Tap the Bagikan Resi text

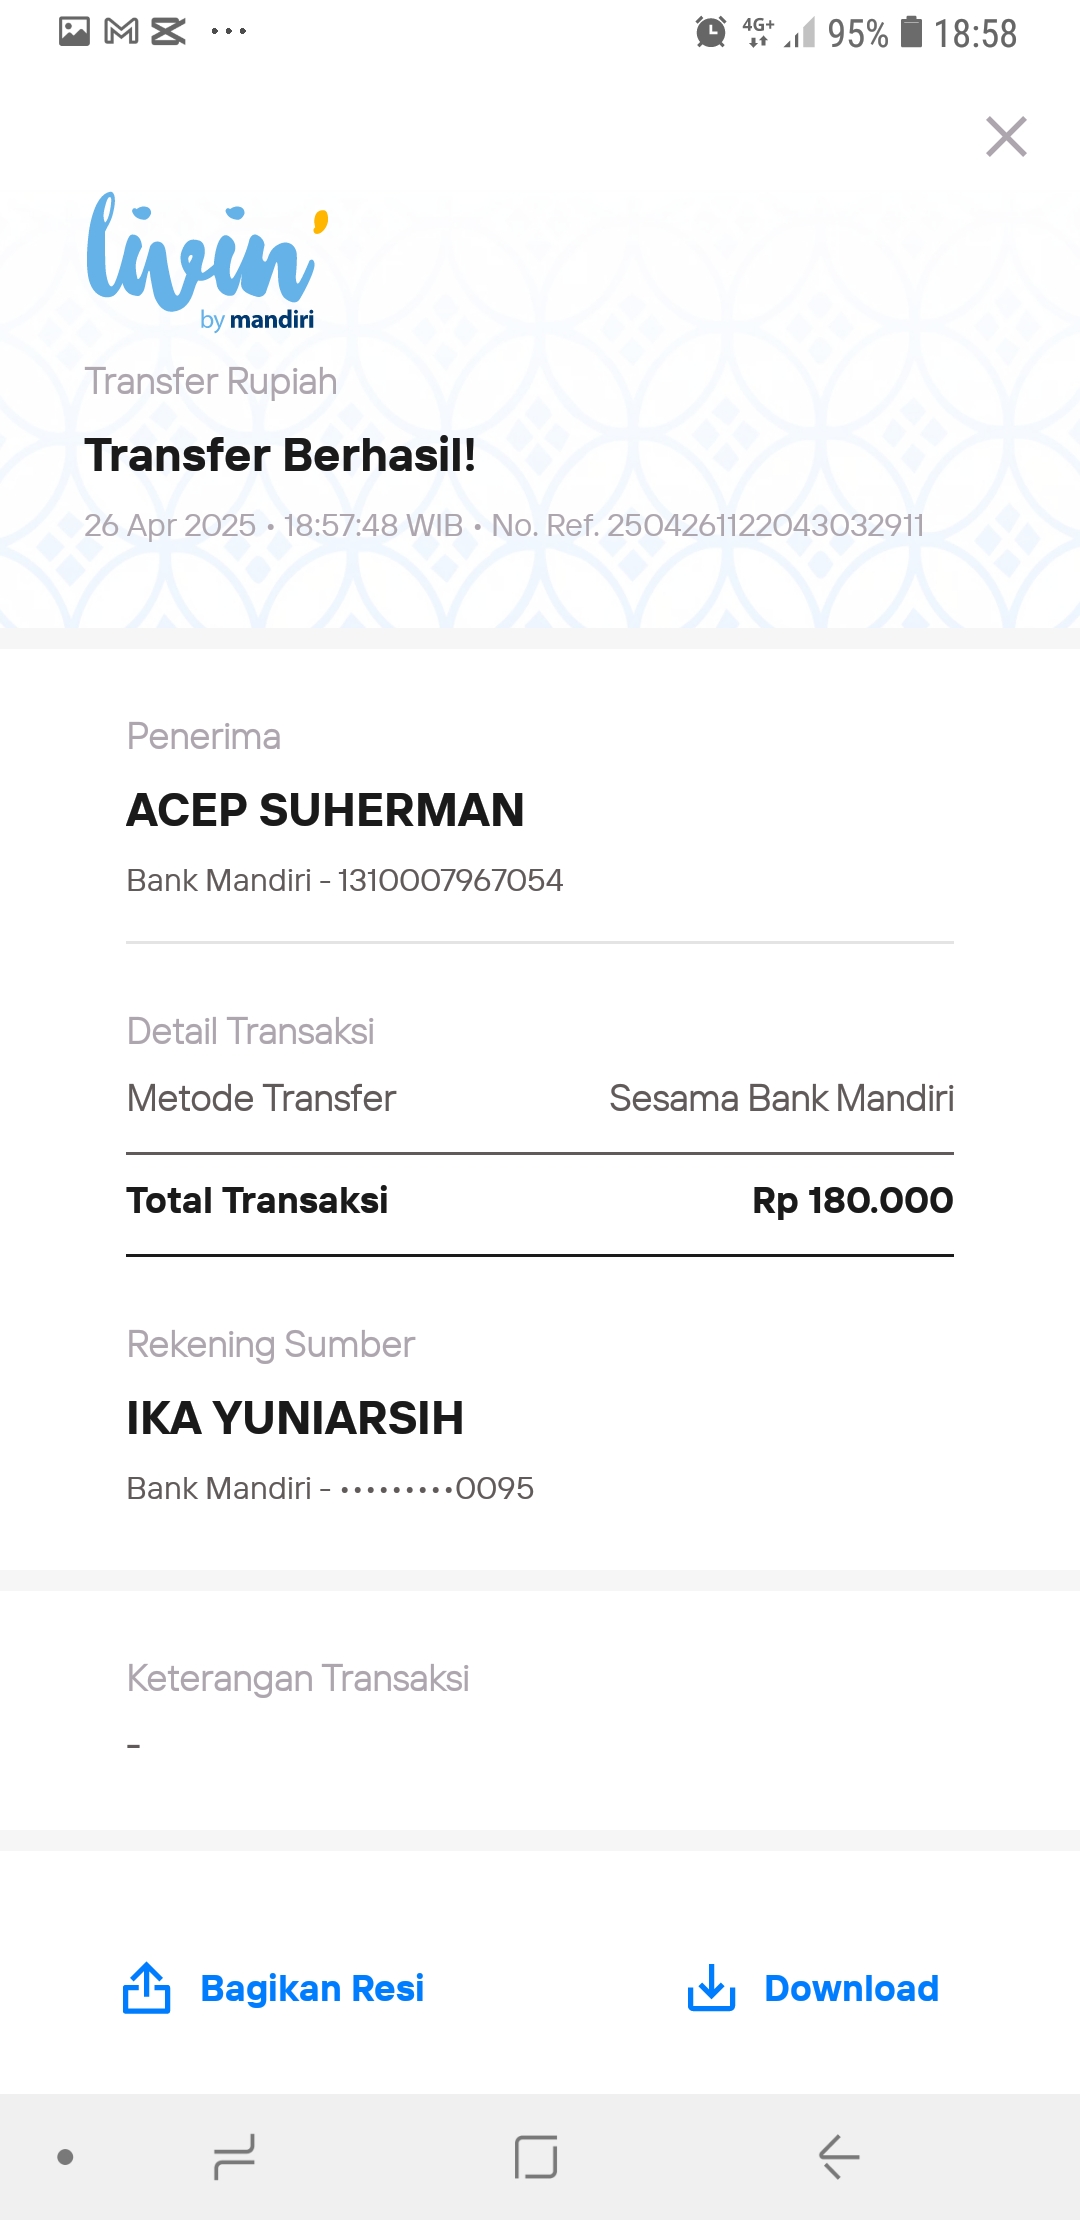[x=312, y=1988]
